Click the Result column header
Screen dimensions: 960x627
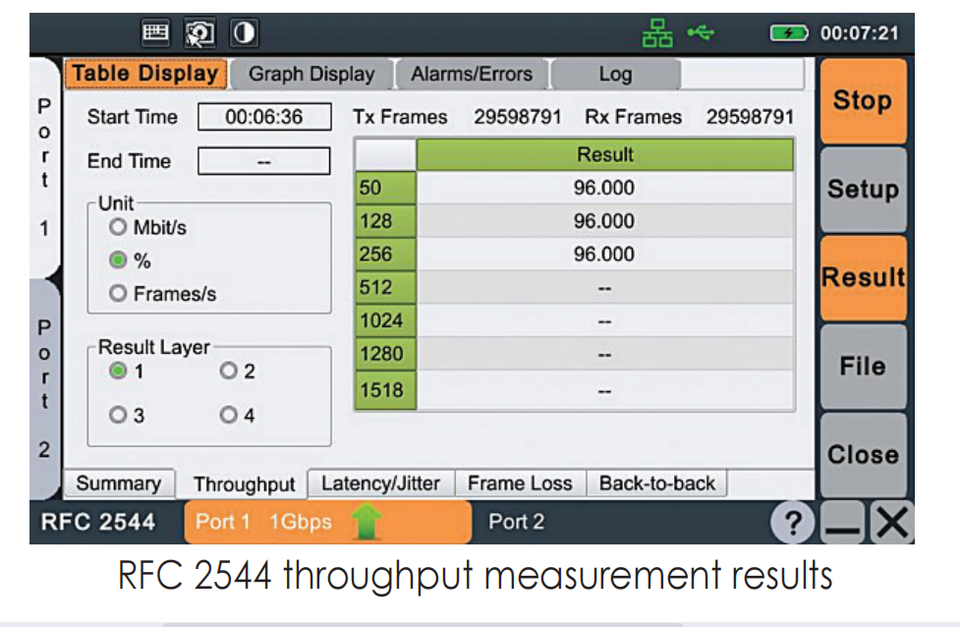click(x=605, y=154)
